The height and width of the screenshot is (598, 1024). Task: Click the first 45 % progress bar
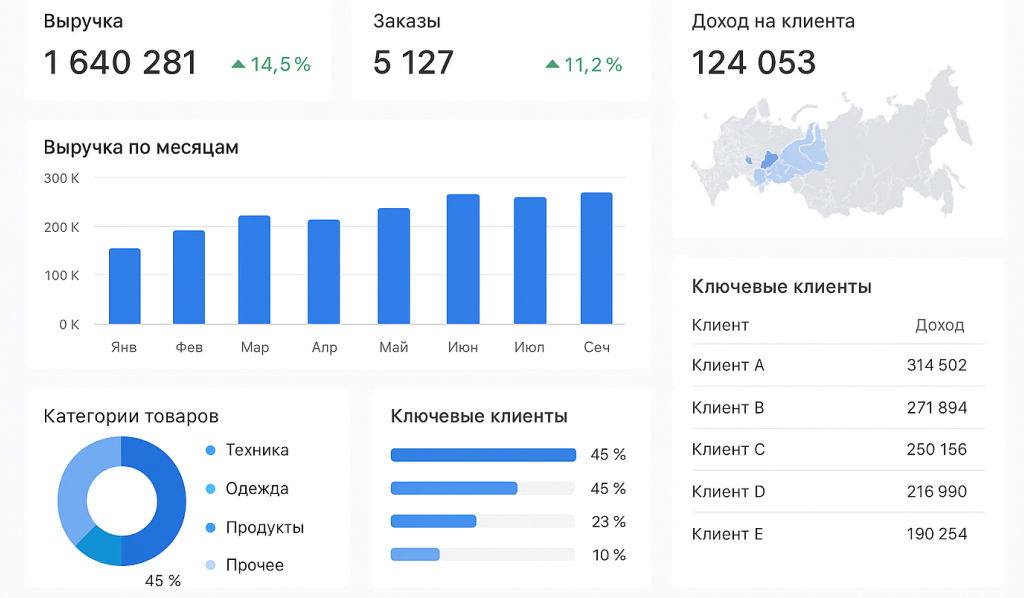pos(483,455)
